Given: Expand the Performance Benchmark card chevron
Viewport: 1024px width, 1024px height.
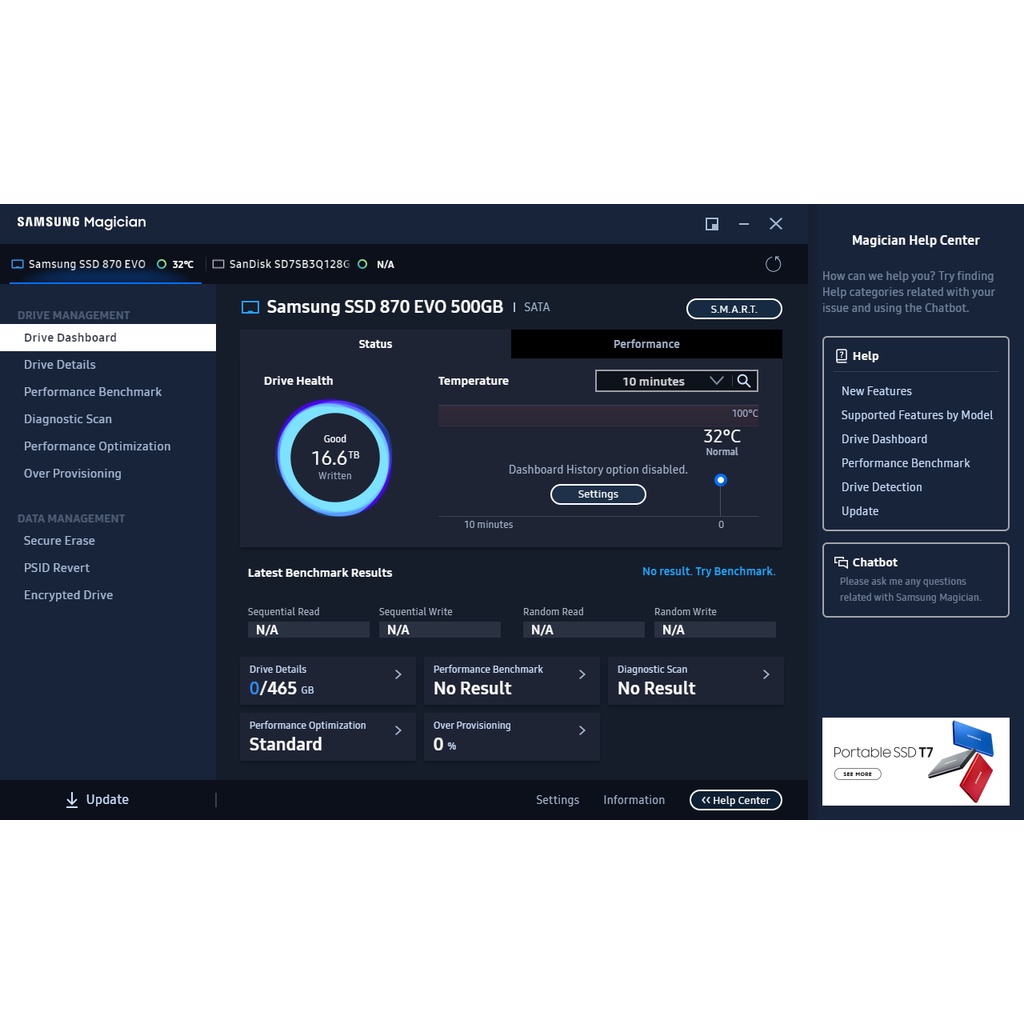Looking at the screenshot, I should [x=582, y=675].
